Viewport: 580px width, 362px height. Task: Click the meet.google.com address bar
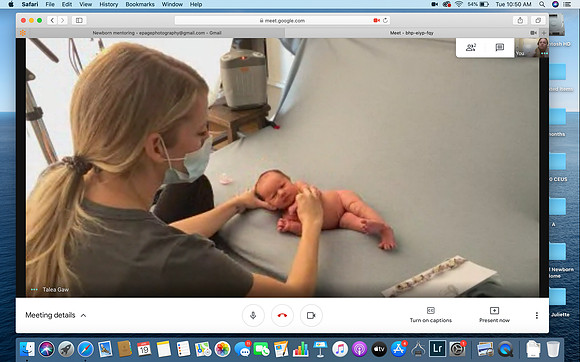click(283, 20)
